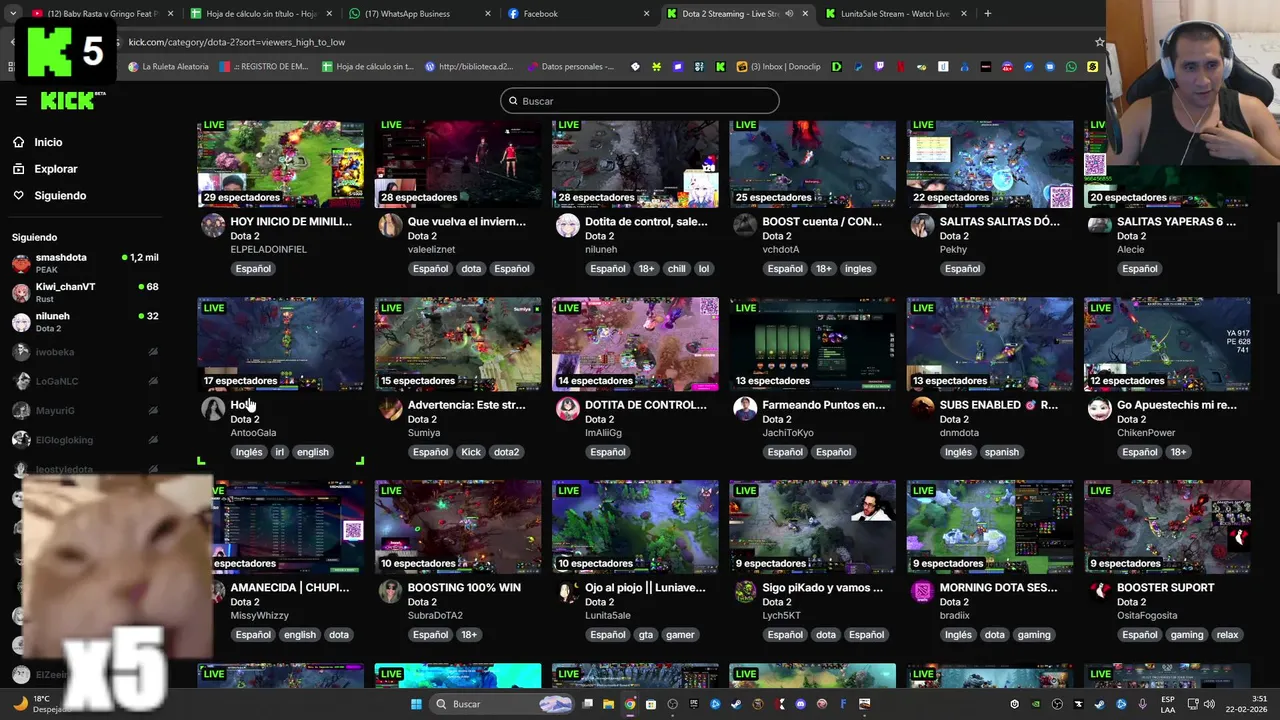Open niluneh in Siguiendo list
1280x720 pixels.
pos(85,321)
